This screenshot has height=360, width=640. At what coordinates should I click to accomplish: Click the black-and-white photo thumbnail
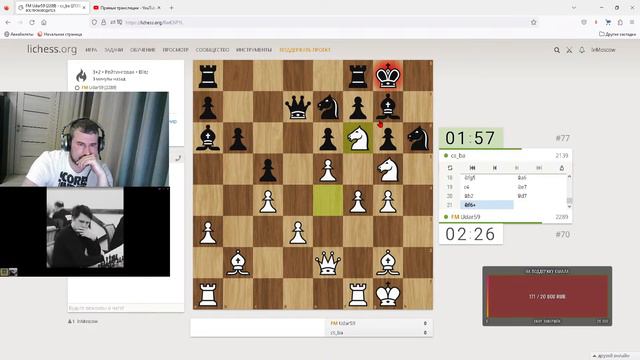click(x=85, y=228)
